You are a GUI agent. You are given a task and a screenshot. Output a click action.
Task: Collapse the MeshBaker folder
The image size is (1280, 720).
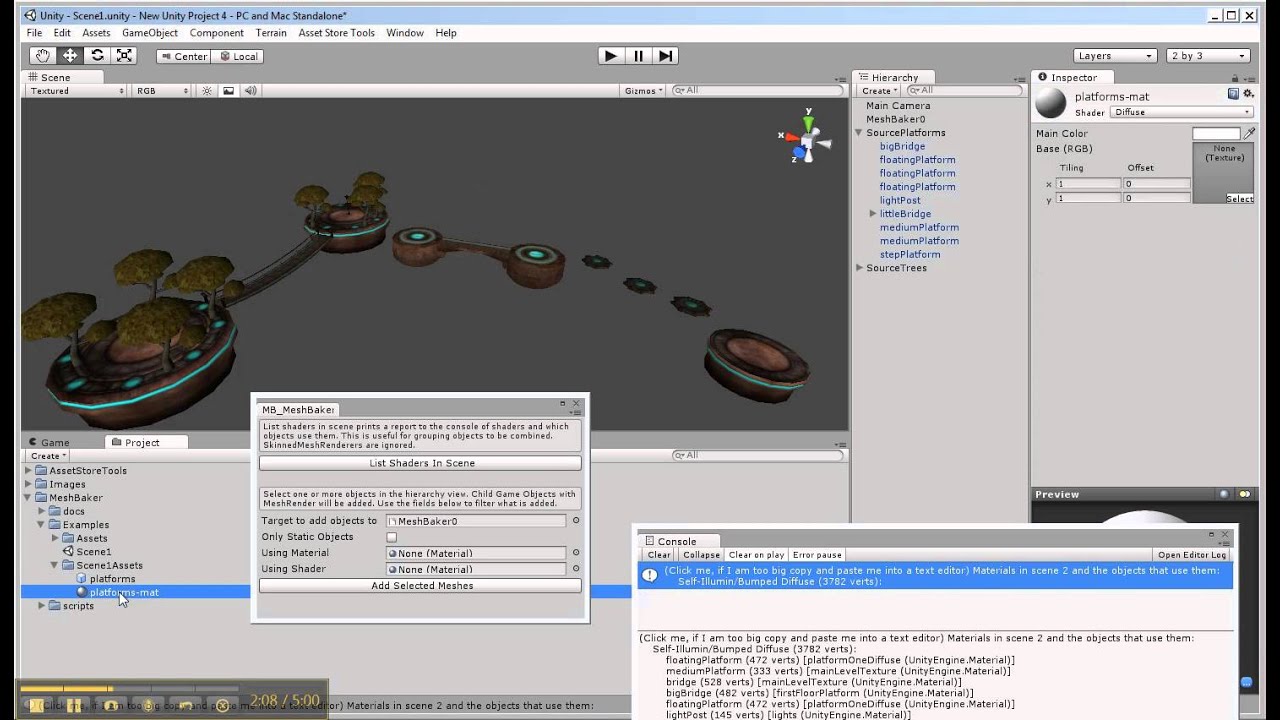(x=28, y=498)
